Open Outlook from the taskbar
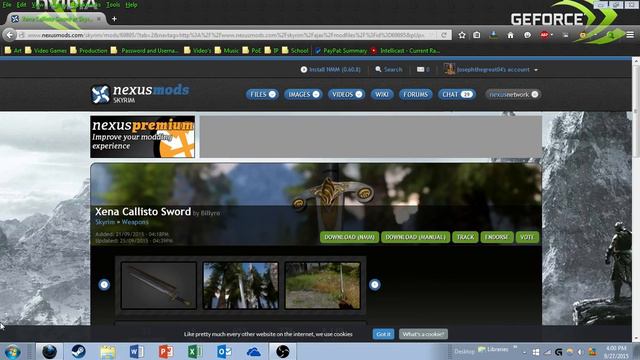This screenshot has width=640, height=360. click(224, 351)
